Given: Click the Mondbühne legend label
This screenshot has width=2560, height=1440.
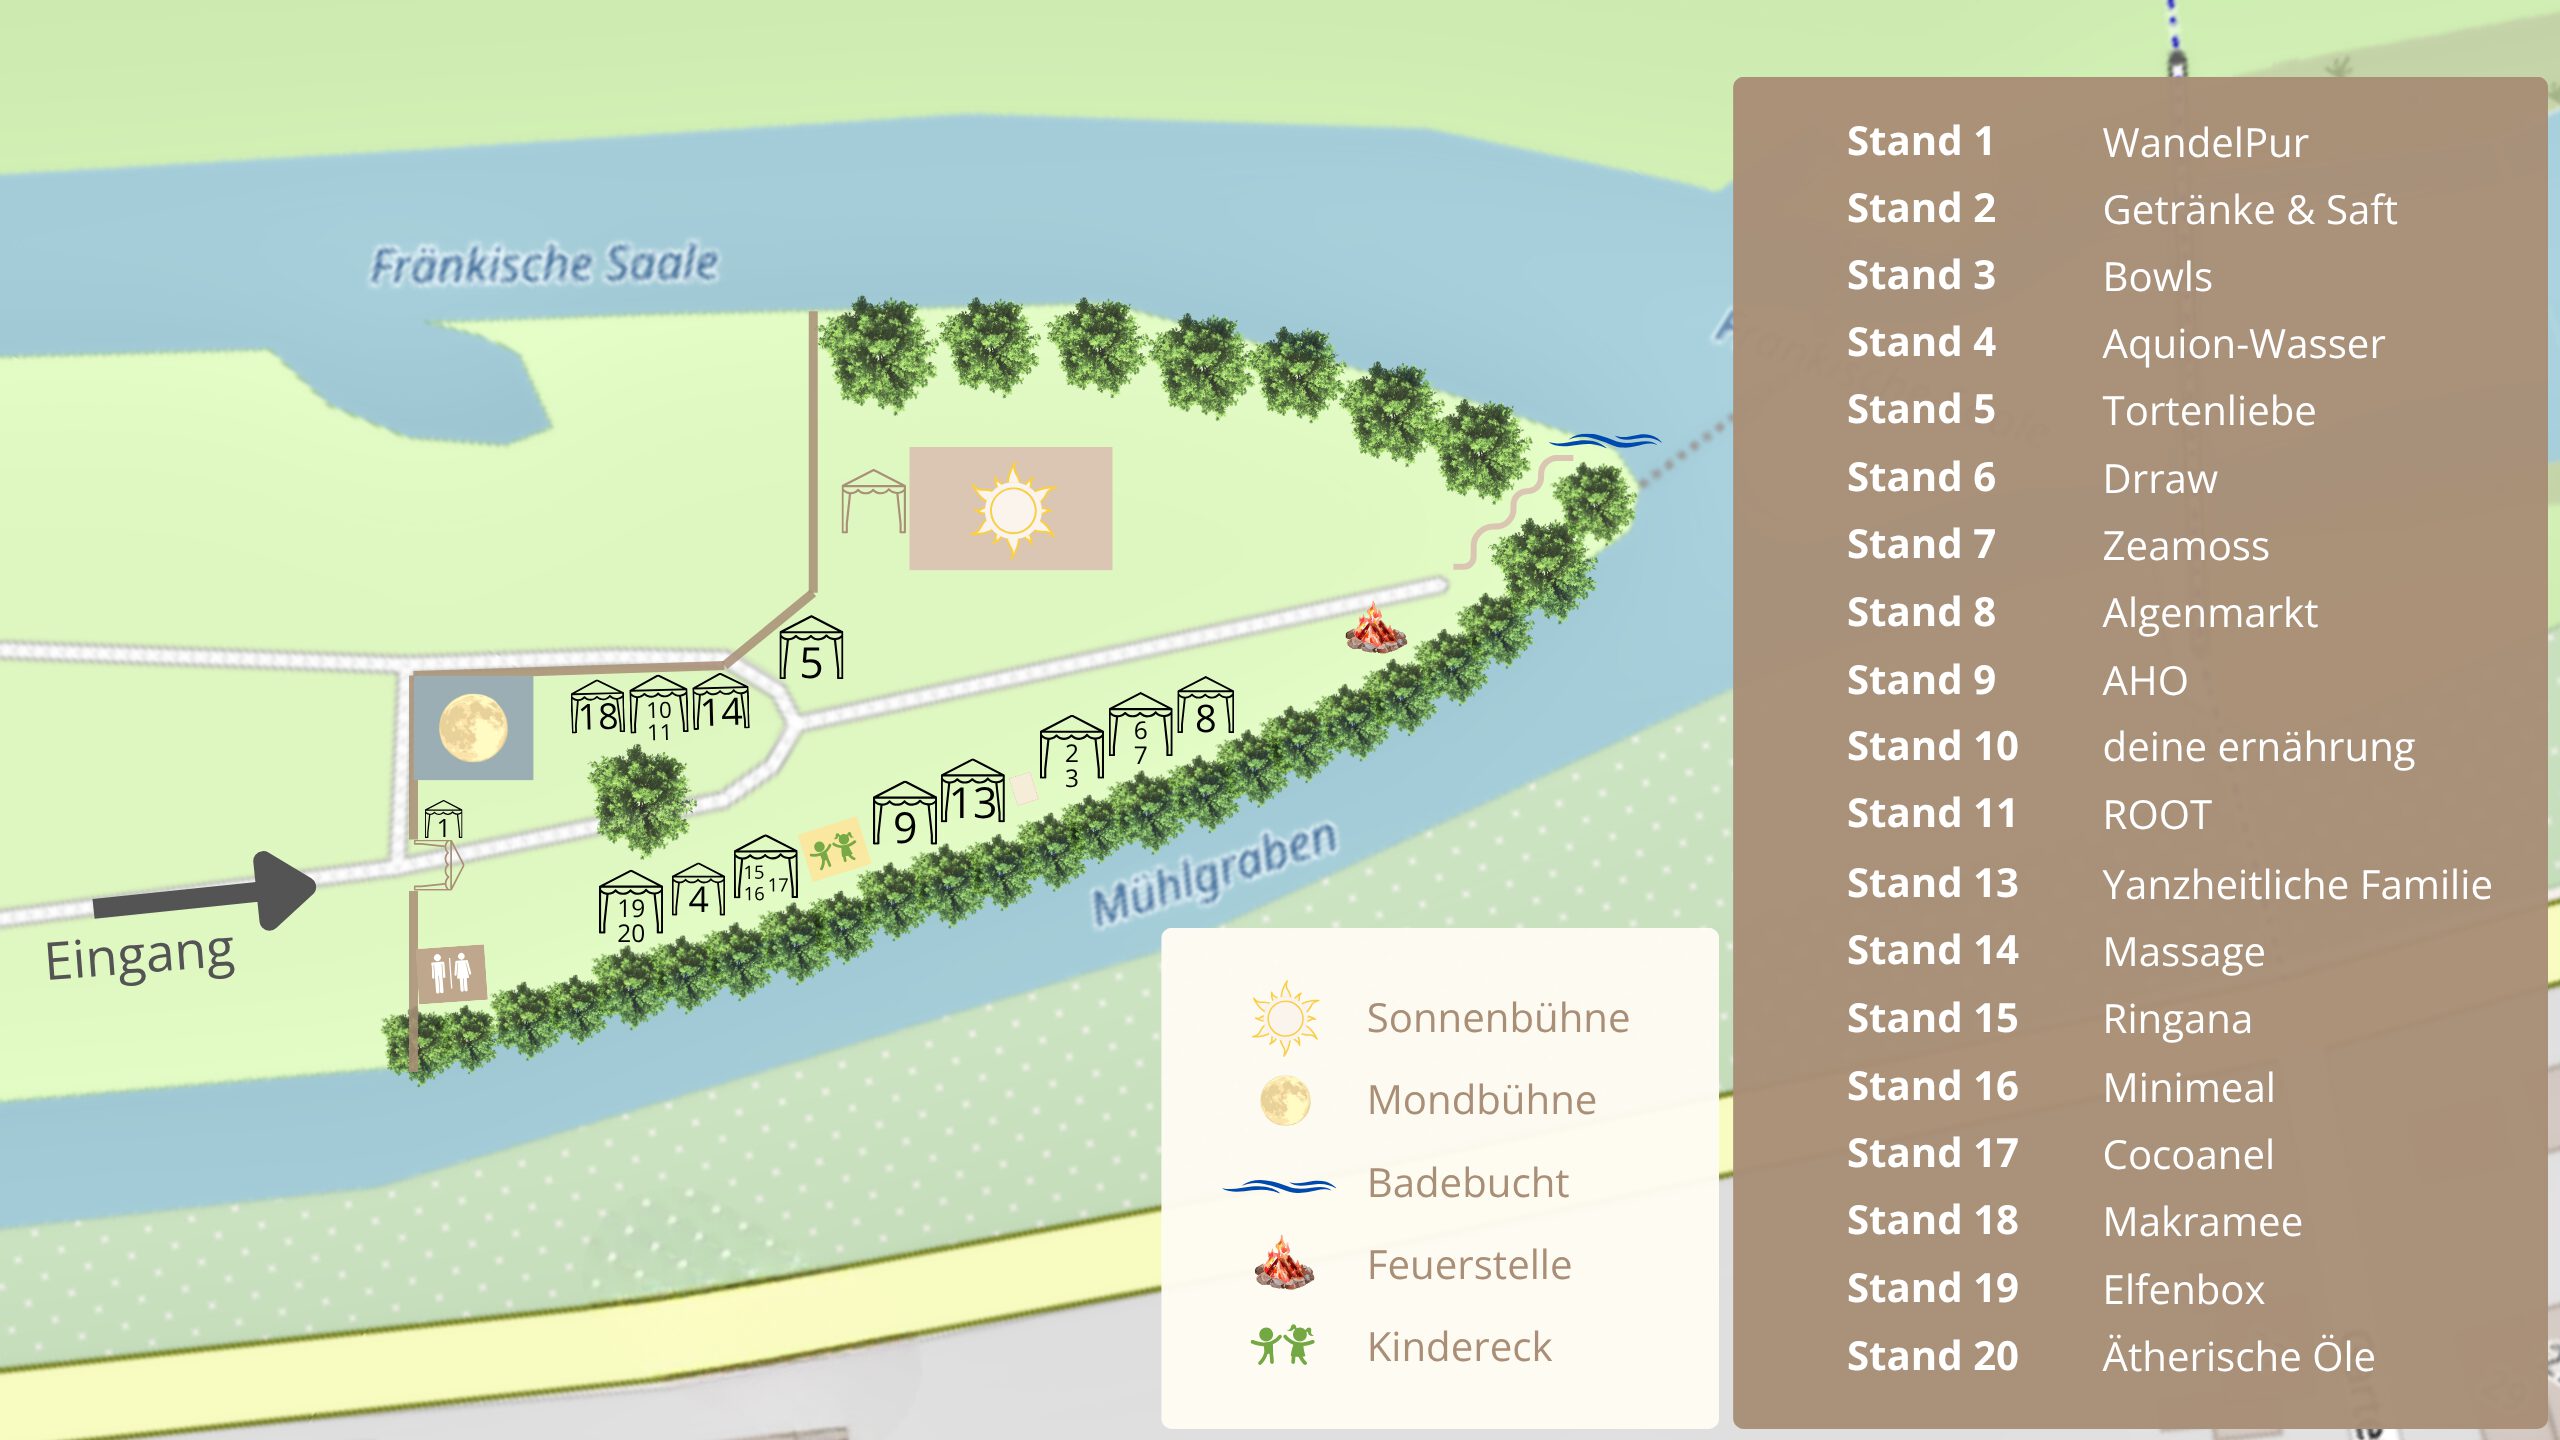Looking at the screenshot, I should (1482, 1100).
